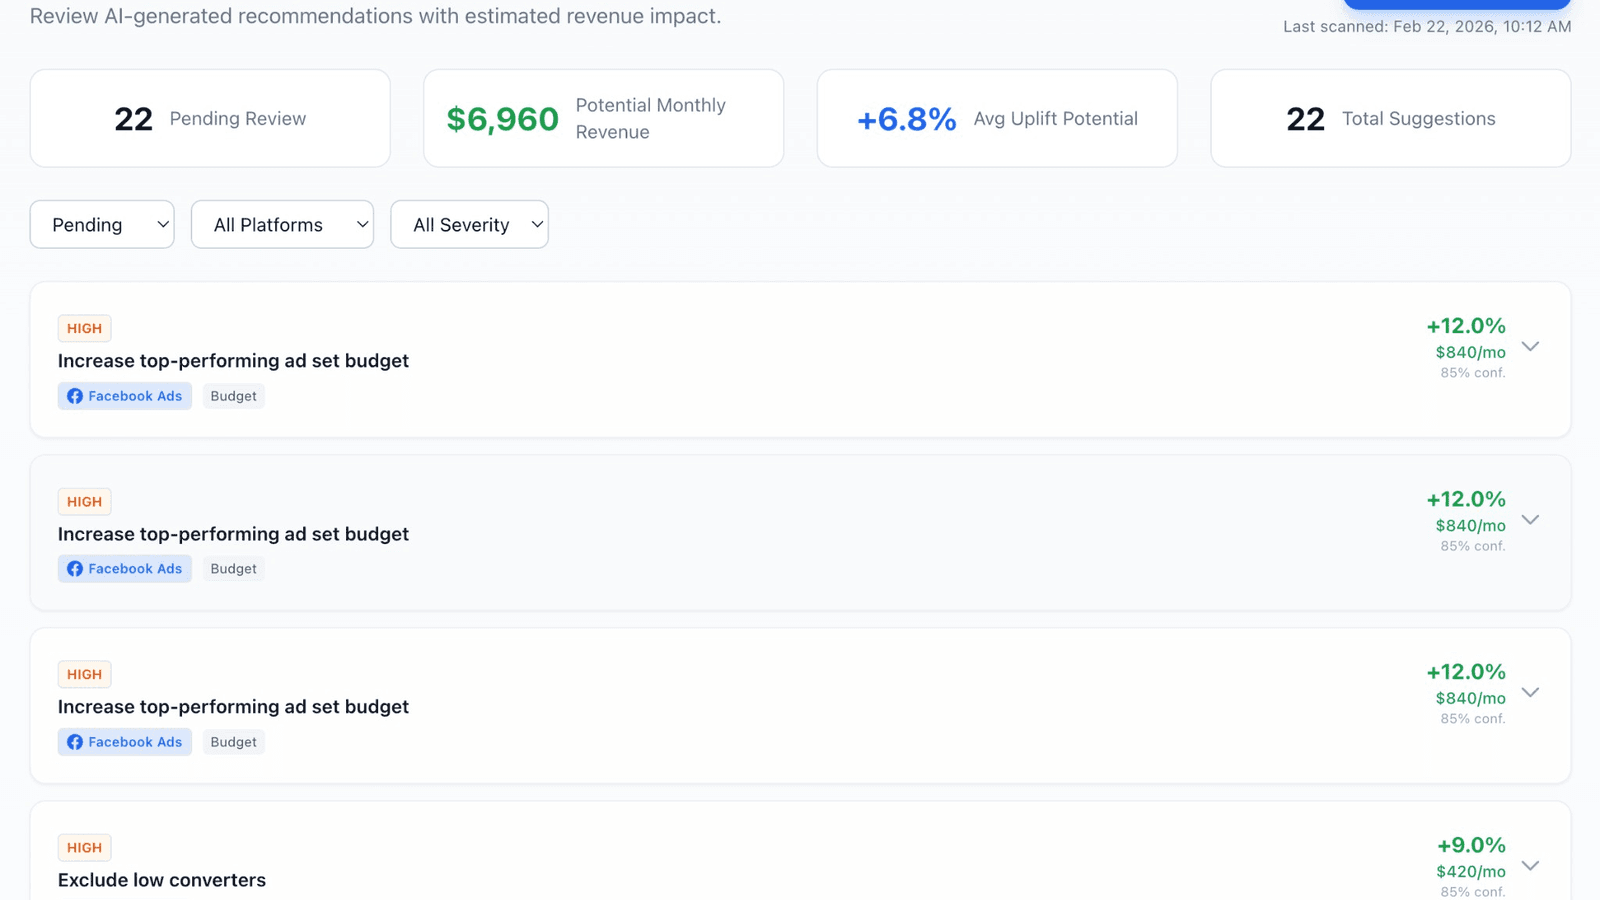
Task: Click the Budget tag in the second suggestion card
Action: coord(233,569)
